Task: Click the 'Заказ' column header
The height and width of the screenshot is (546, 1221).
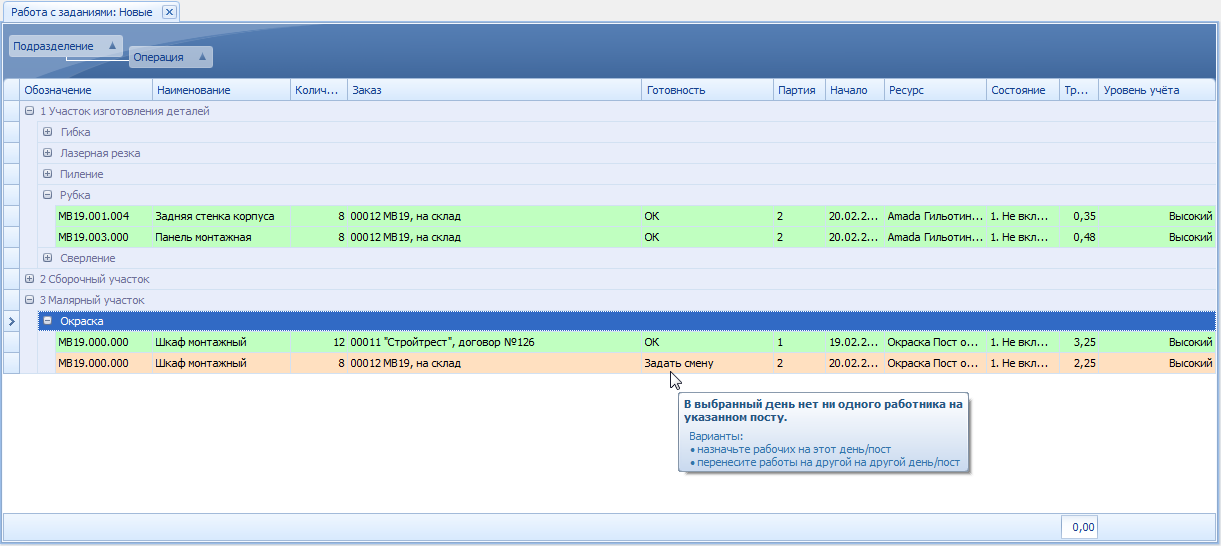Action: tap(494, 90)
